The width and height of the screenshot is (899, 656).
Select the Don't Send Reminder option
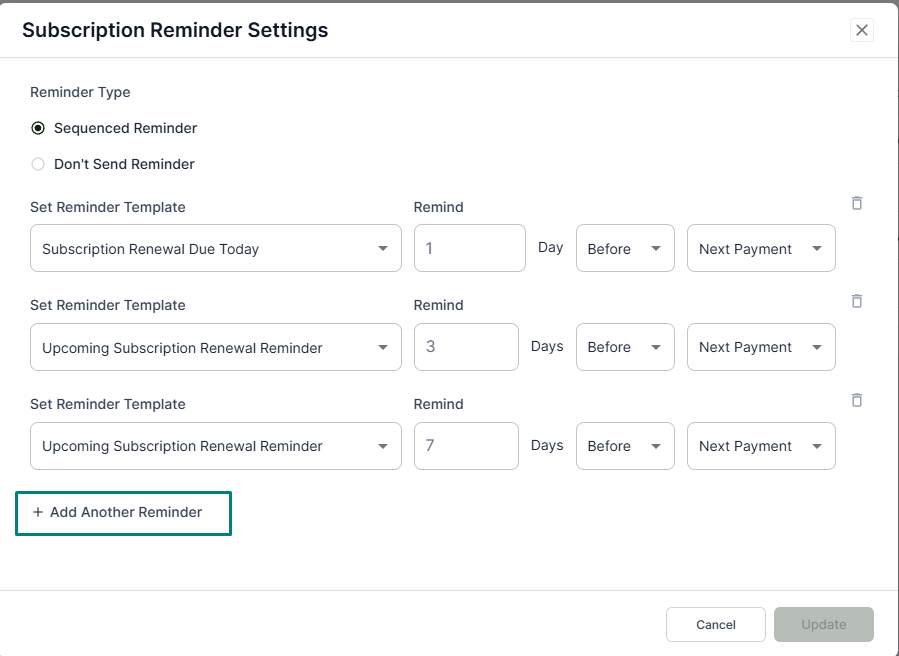(x=38, y=164)
